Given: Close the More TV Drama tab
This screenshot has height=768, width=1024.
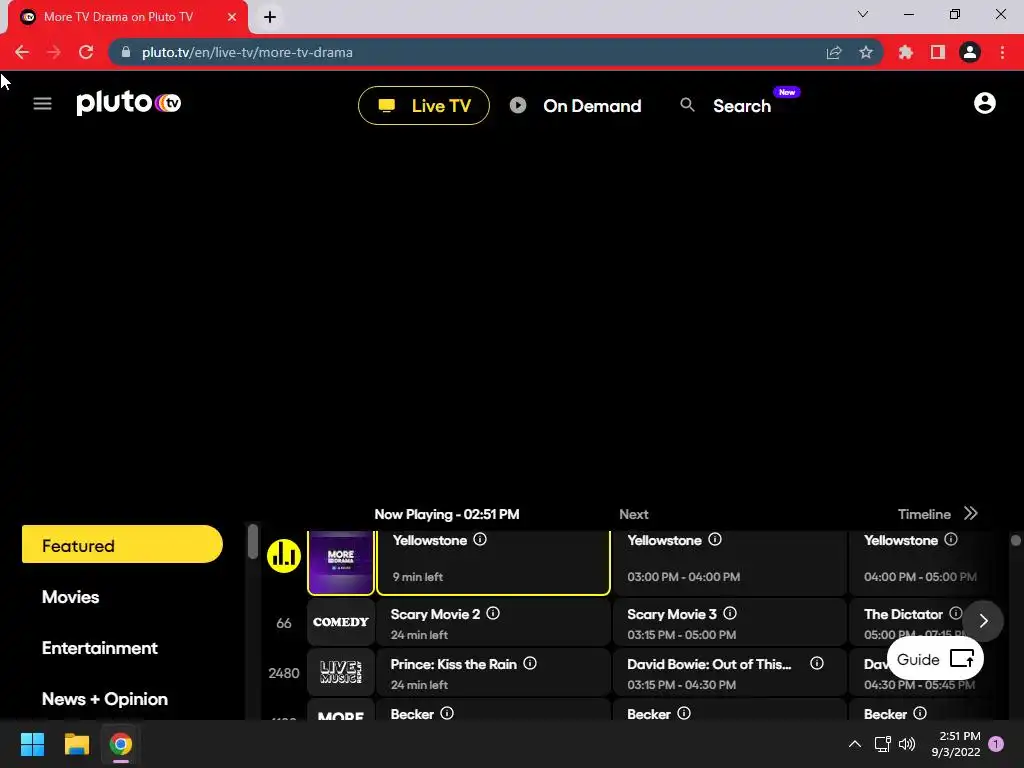Looking at the screenshot, I should point(232,17).
